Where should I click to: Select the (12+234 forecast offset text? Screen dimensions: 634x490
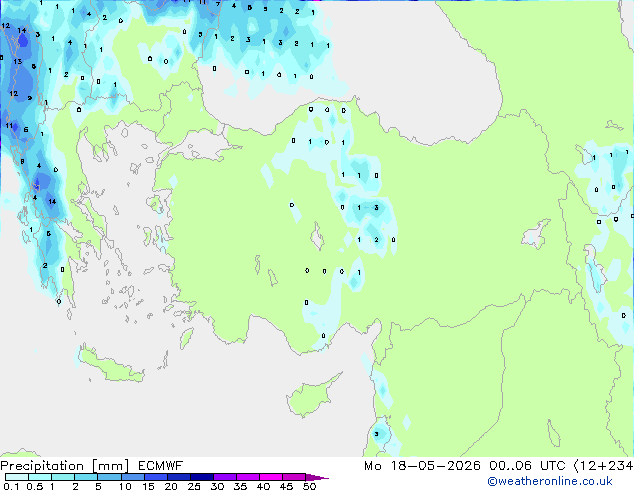[x=604, y=466]
